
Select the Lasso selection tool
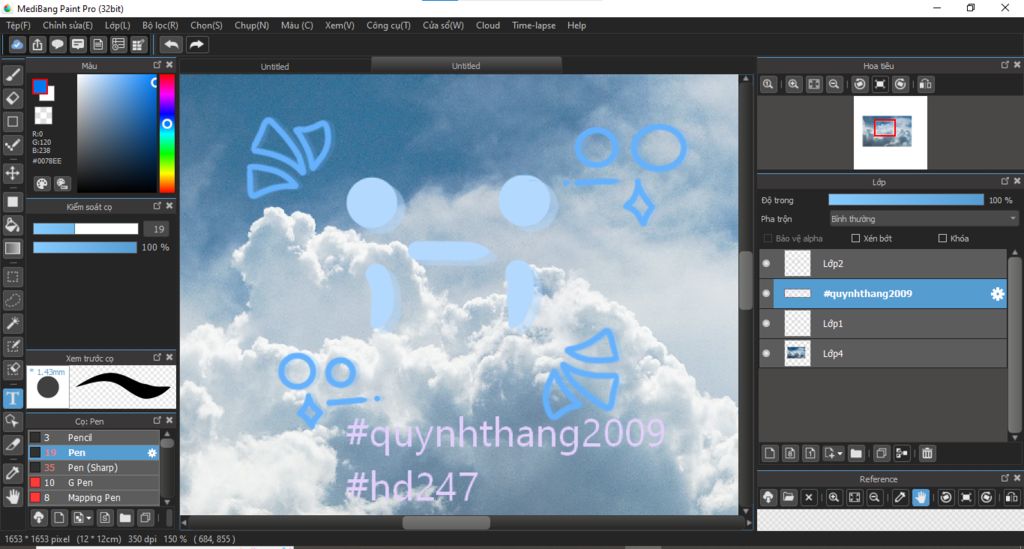(12, 300)
